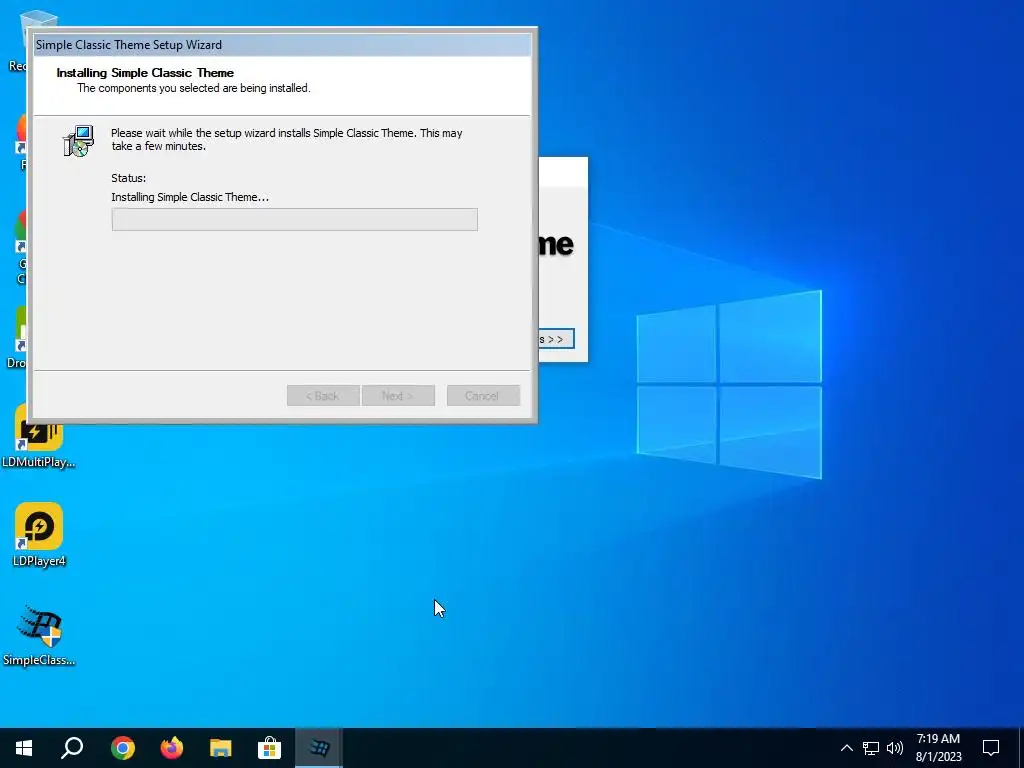Screen dimensions: 1024x768
Task: Show hidden system tray icons
Action: coord(846,748)
